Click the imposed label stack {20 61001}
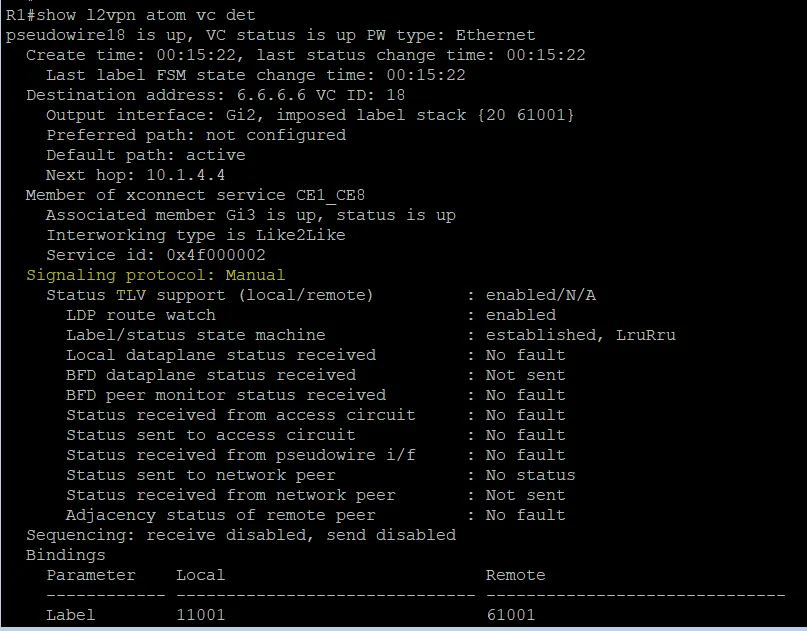Screen dimensions: 807x631 (x=525, y=115)
